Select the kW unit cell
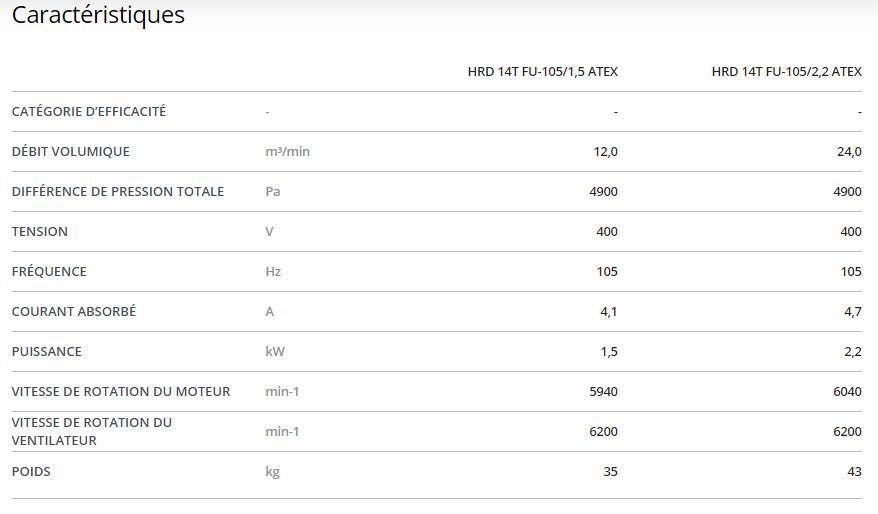The width and height of the screenshot is (878, 514). point(275,352)
